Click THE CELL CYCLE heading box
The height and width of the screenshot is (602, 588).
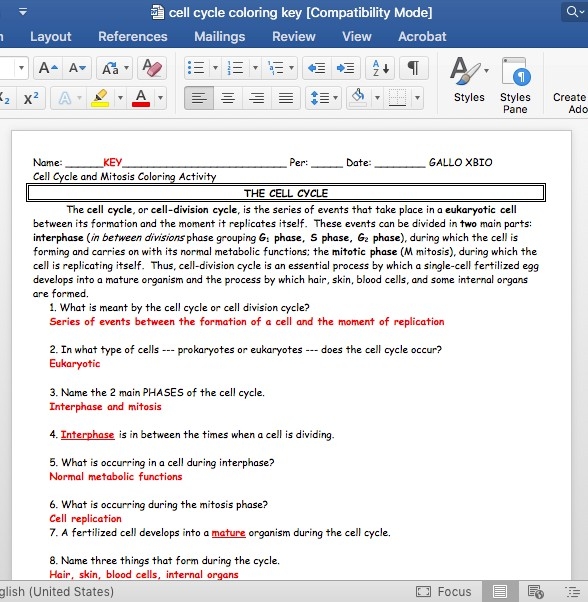[286, 193]
